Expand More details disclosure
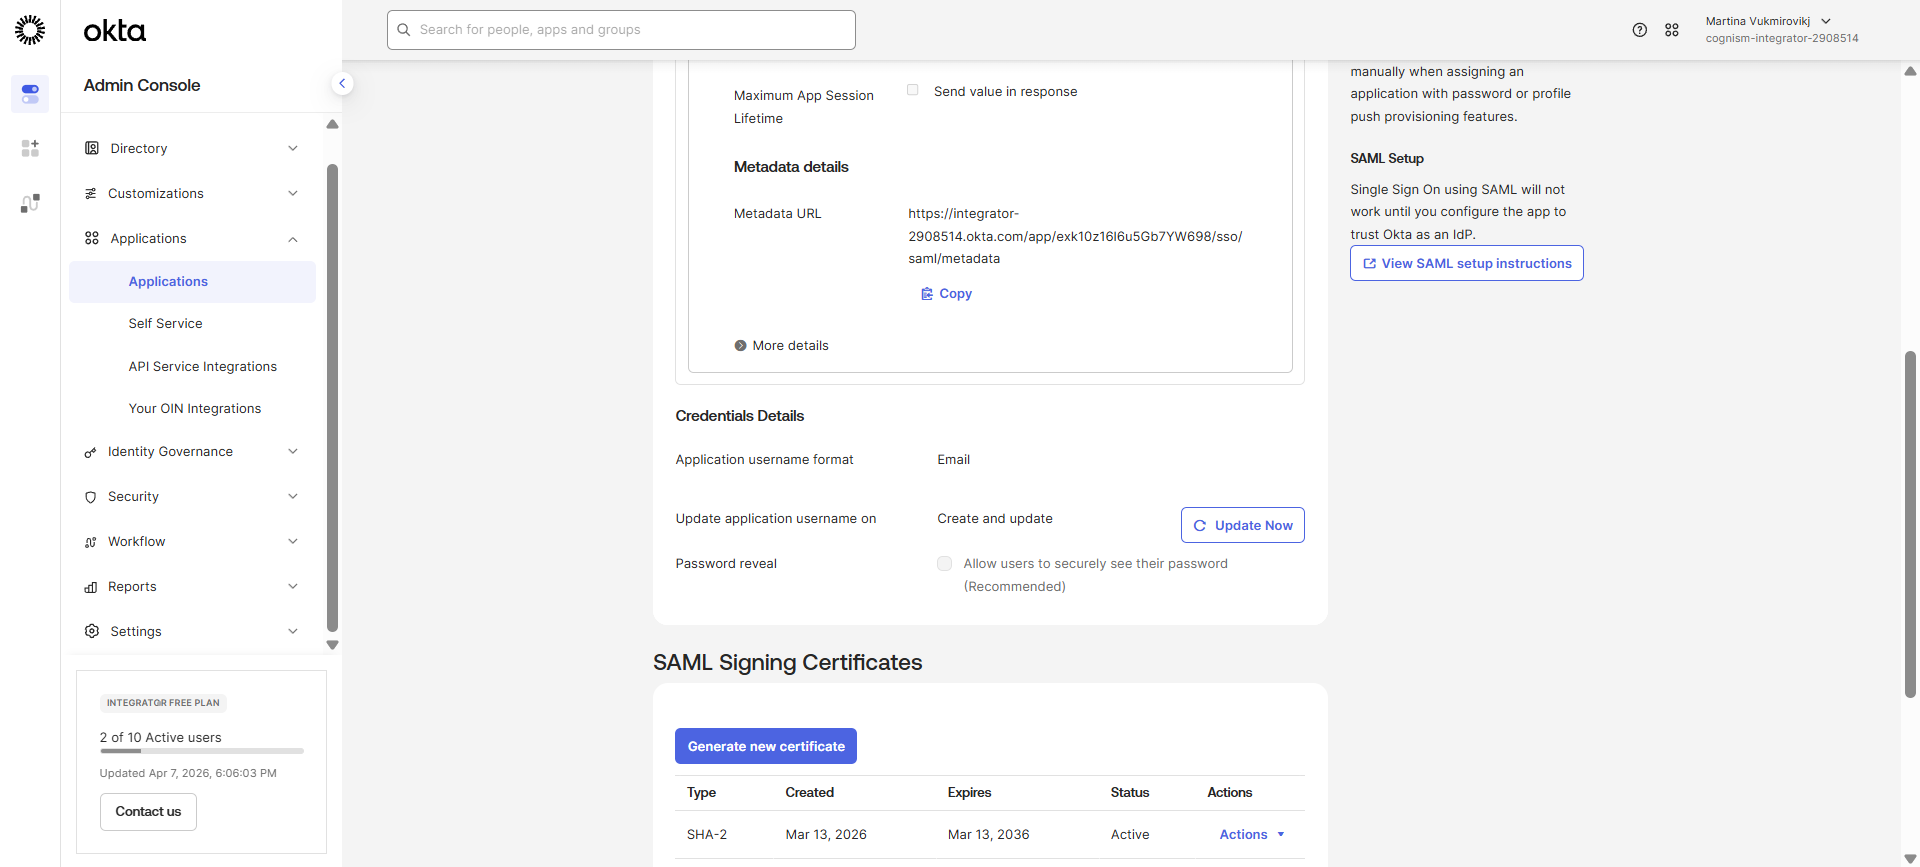Image resolution: width=1920 pixels, height=867 pixels. [x=781, y=346]
